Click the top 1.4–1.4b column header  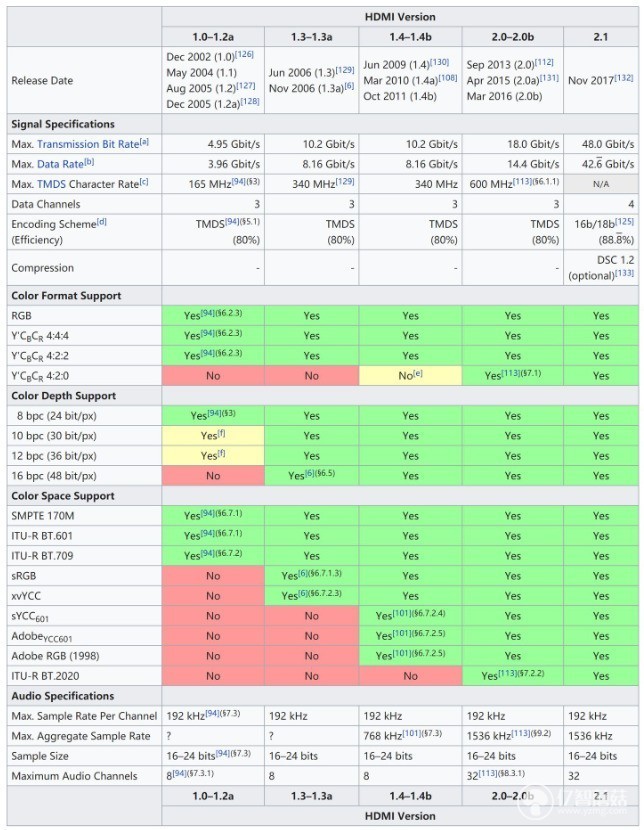point(410,37)
